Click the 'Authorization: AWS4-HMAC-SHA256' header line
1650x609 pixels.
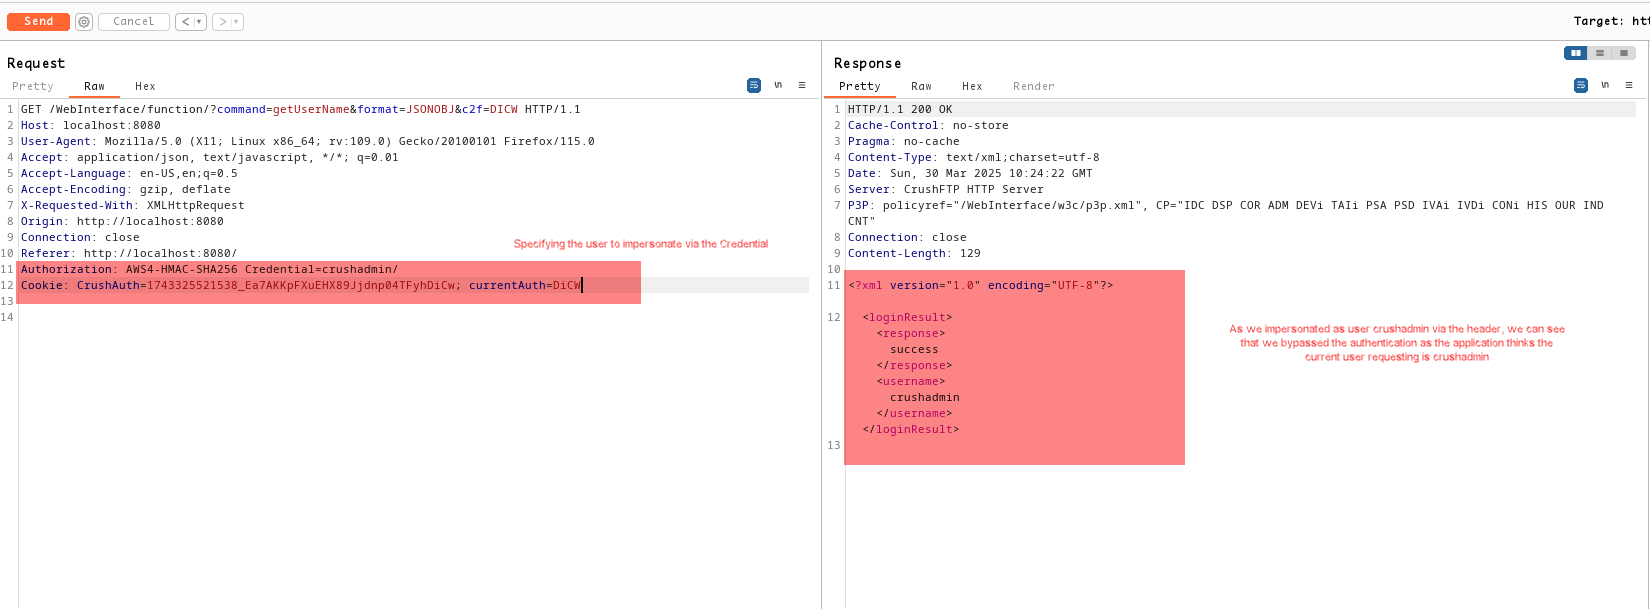point(209,269)
